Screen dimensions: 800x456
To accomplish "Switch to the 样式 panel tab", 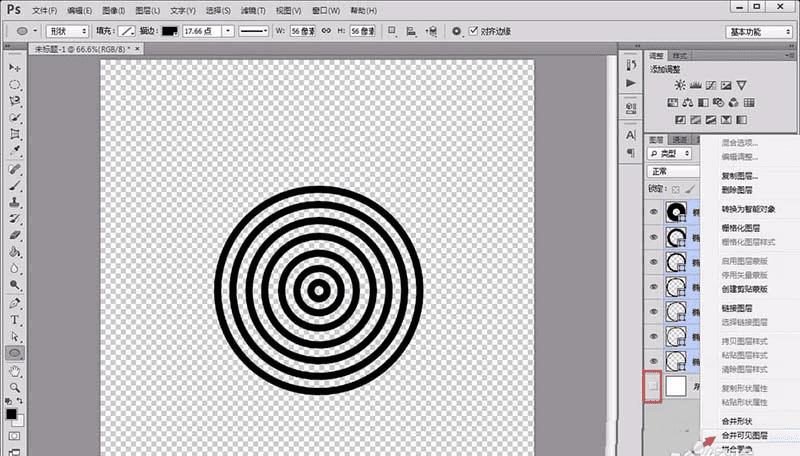I will coord(680,56).
